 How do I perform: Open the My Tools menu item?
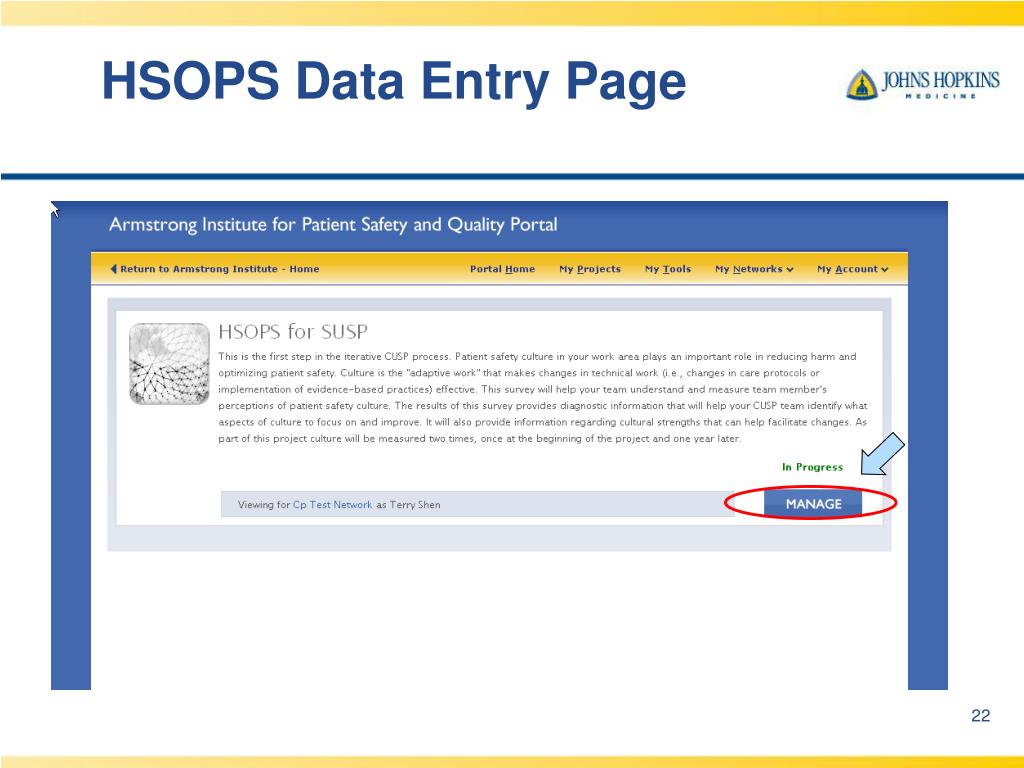coord(667,268)
